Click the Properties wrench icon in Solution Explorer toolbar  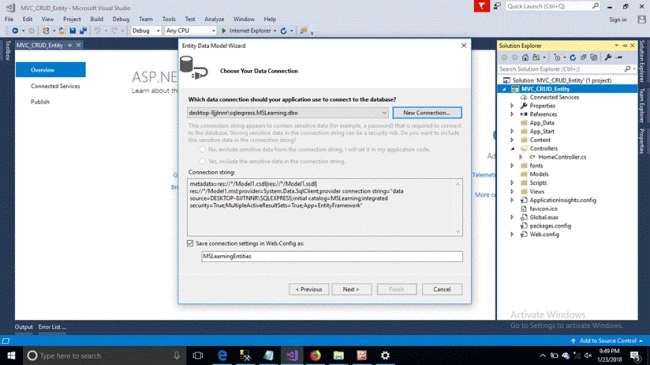click(608, 58)
